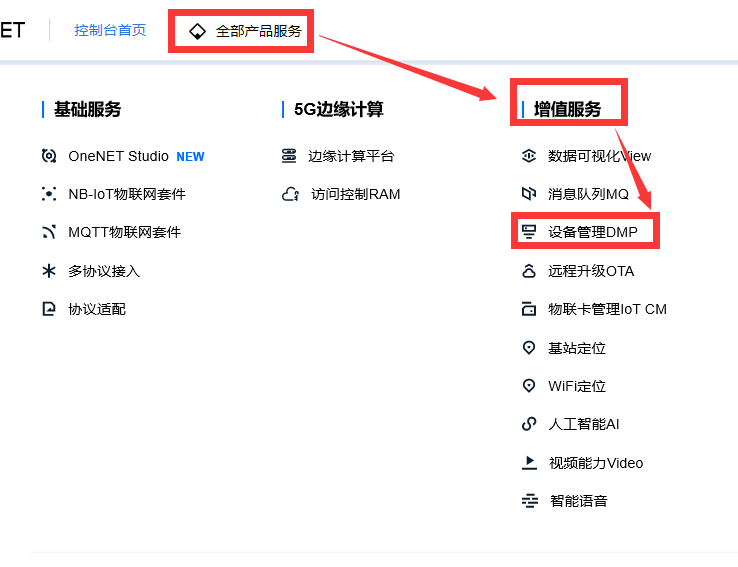Click the remote upgrade OTA icon
The height and width of the screenshot is (567, 738).
(529, 271)
